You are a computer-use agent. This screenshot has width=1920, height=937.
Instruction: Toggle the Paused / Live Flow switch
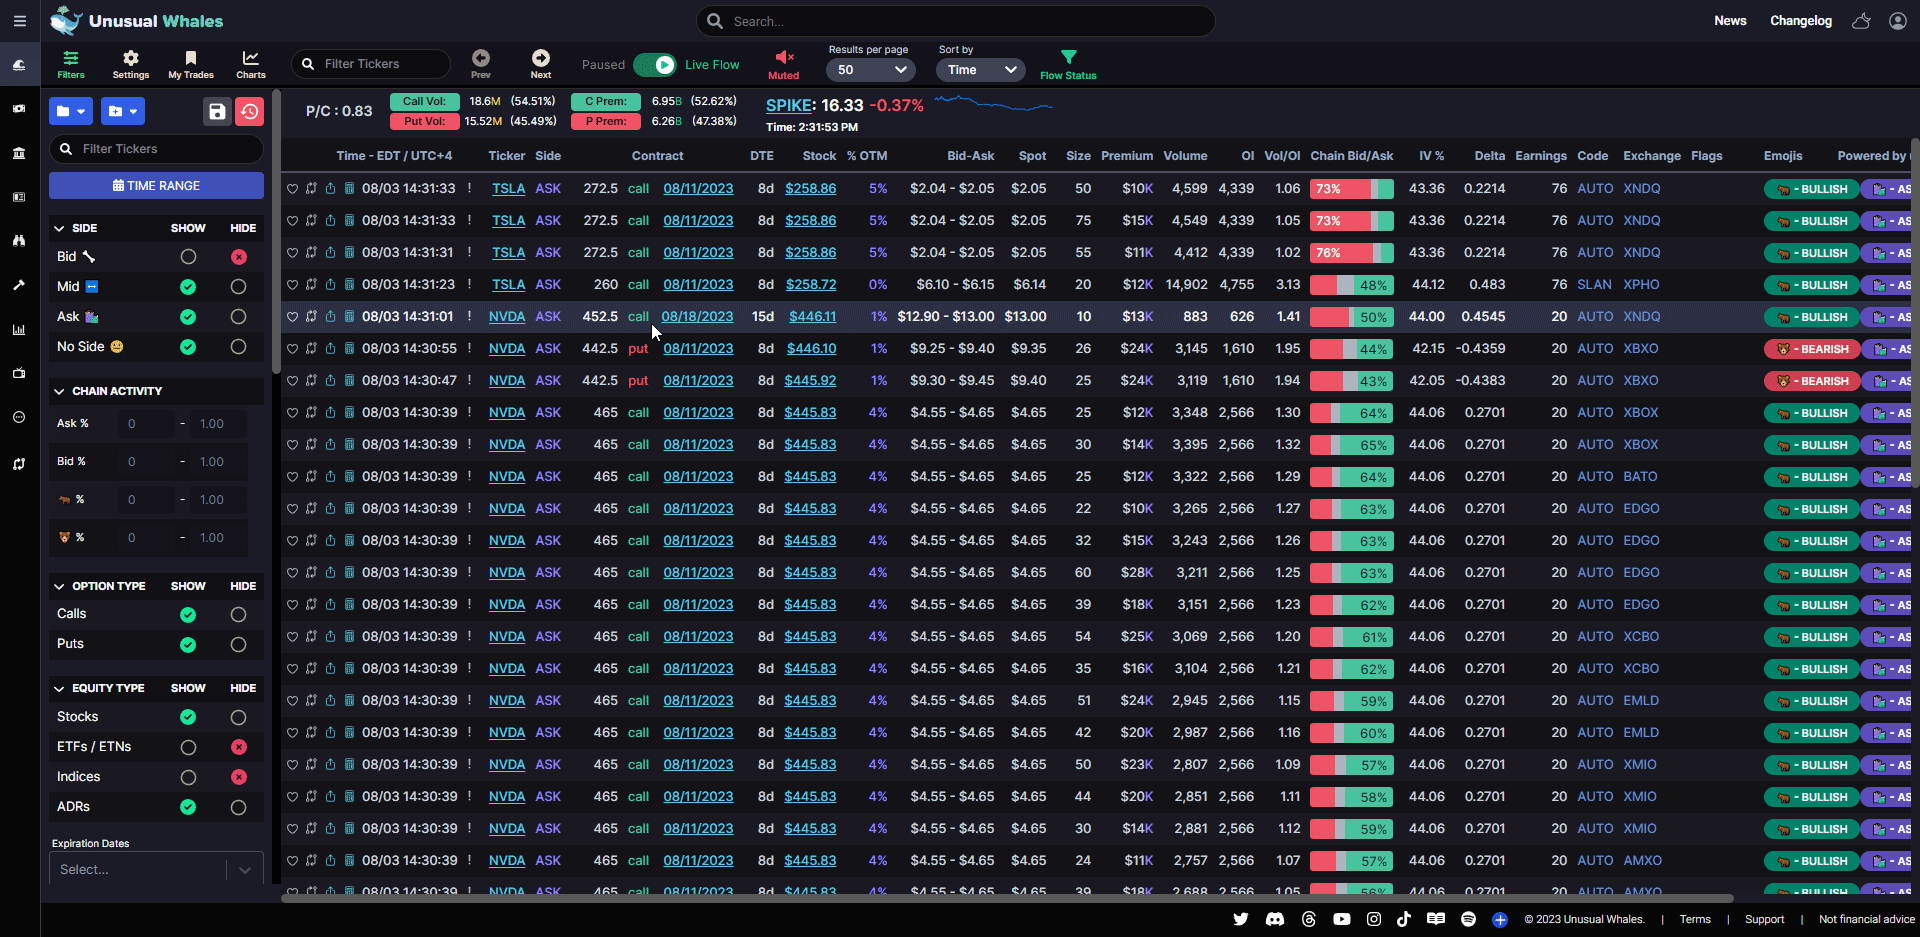point(654,65)
